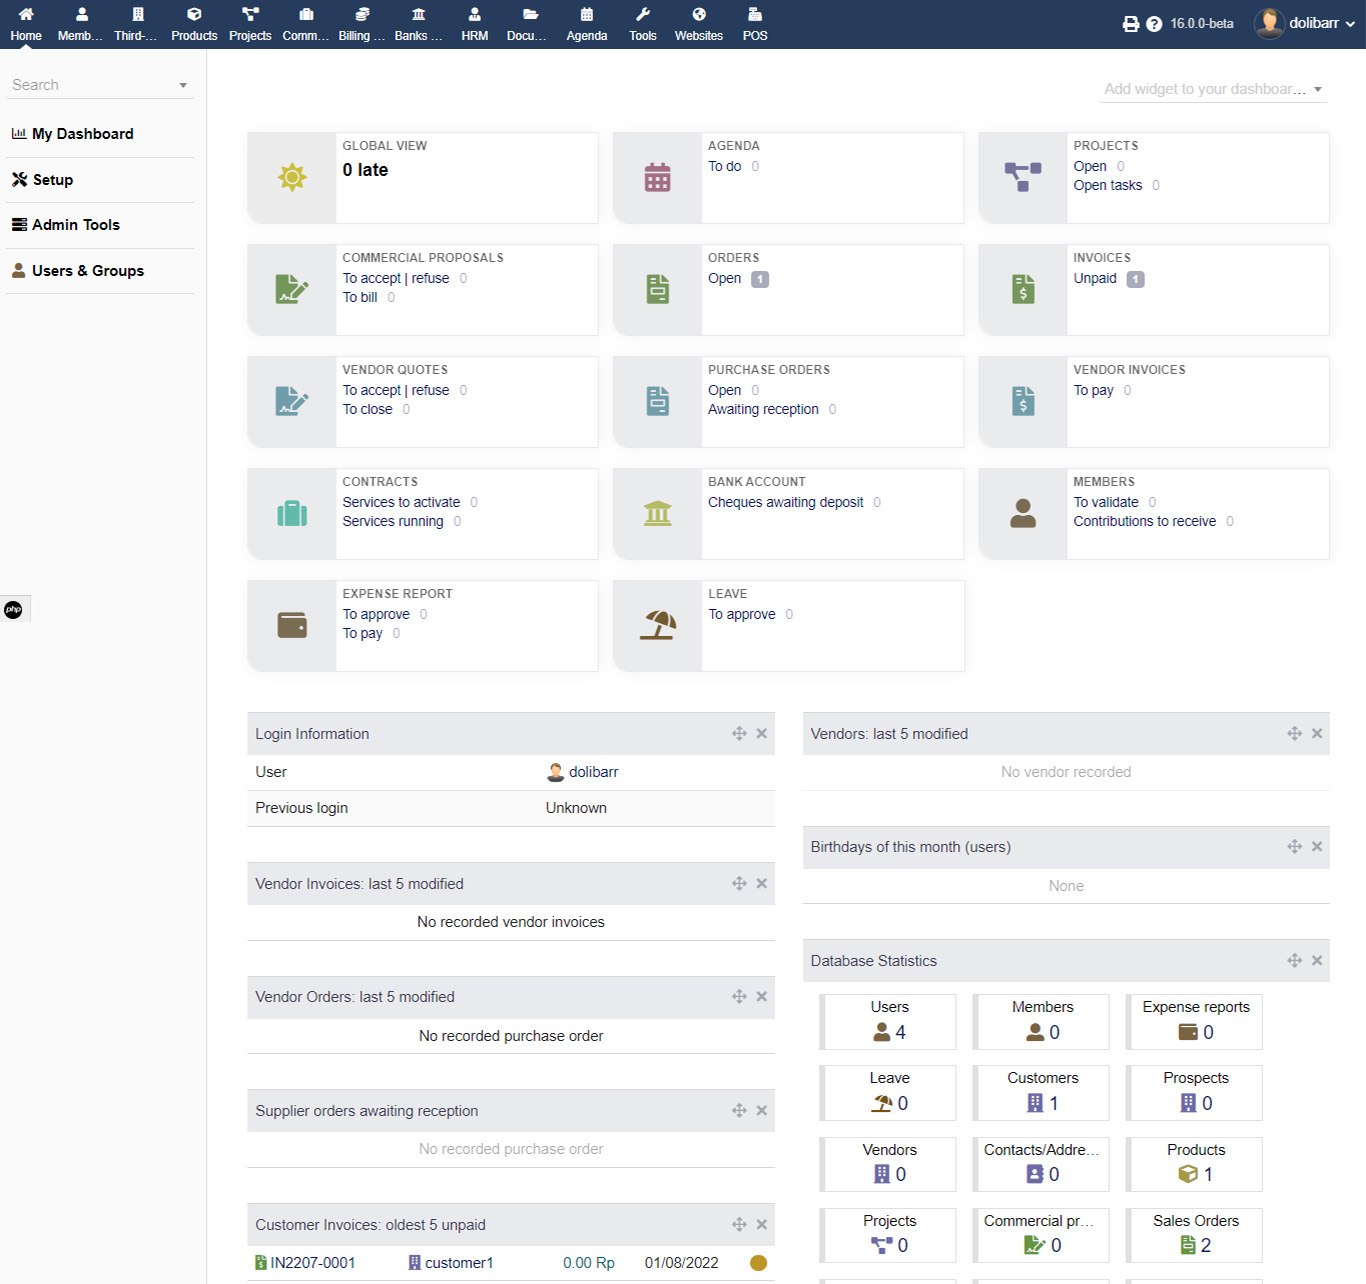The height and width of the screenshot is (1284, 1366).
Task: Click the Expense Report wallet icon
Action: pyautogui.click(x=292, y=626)
